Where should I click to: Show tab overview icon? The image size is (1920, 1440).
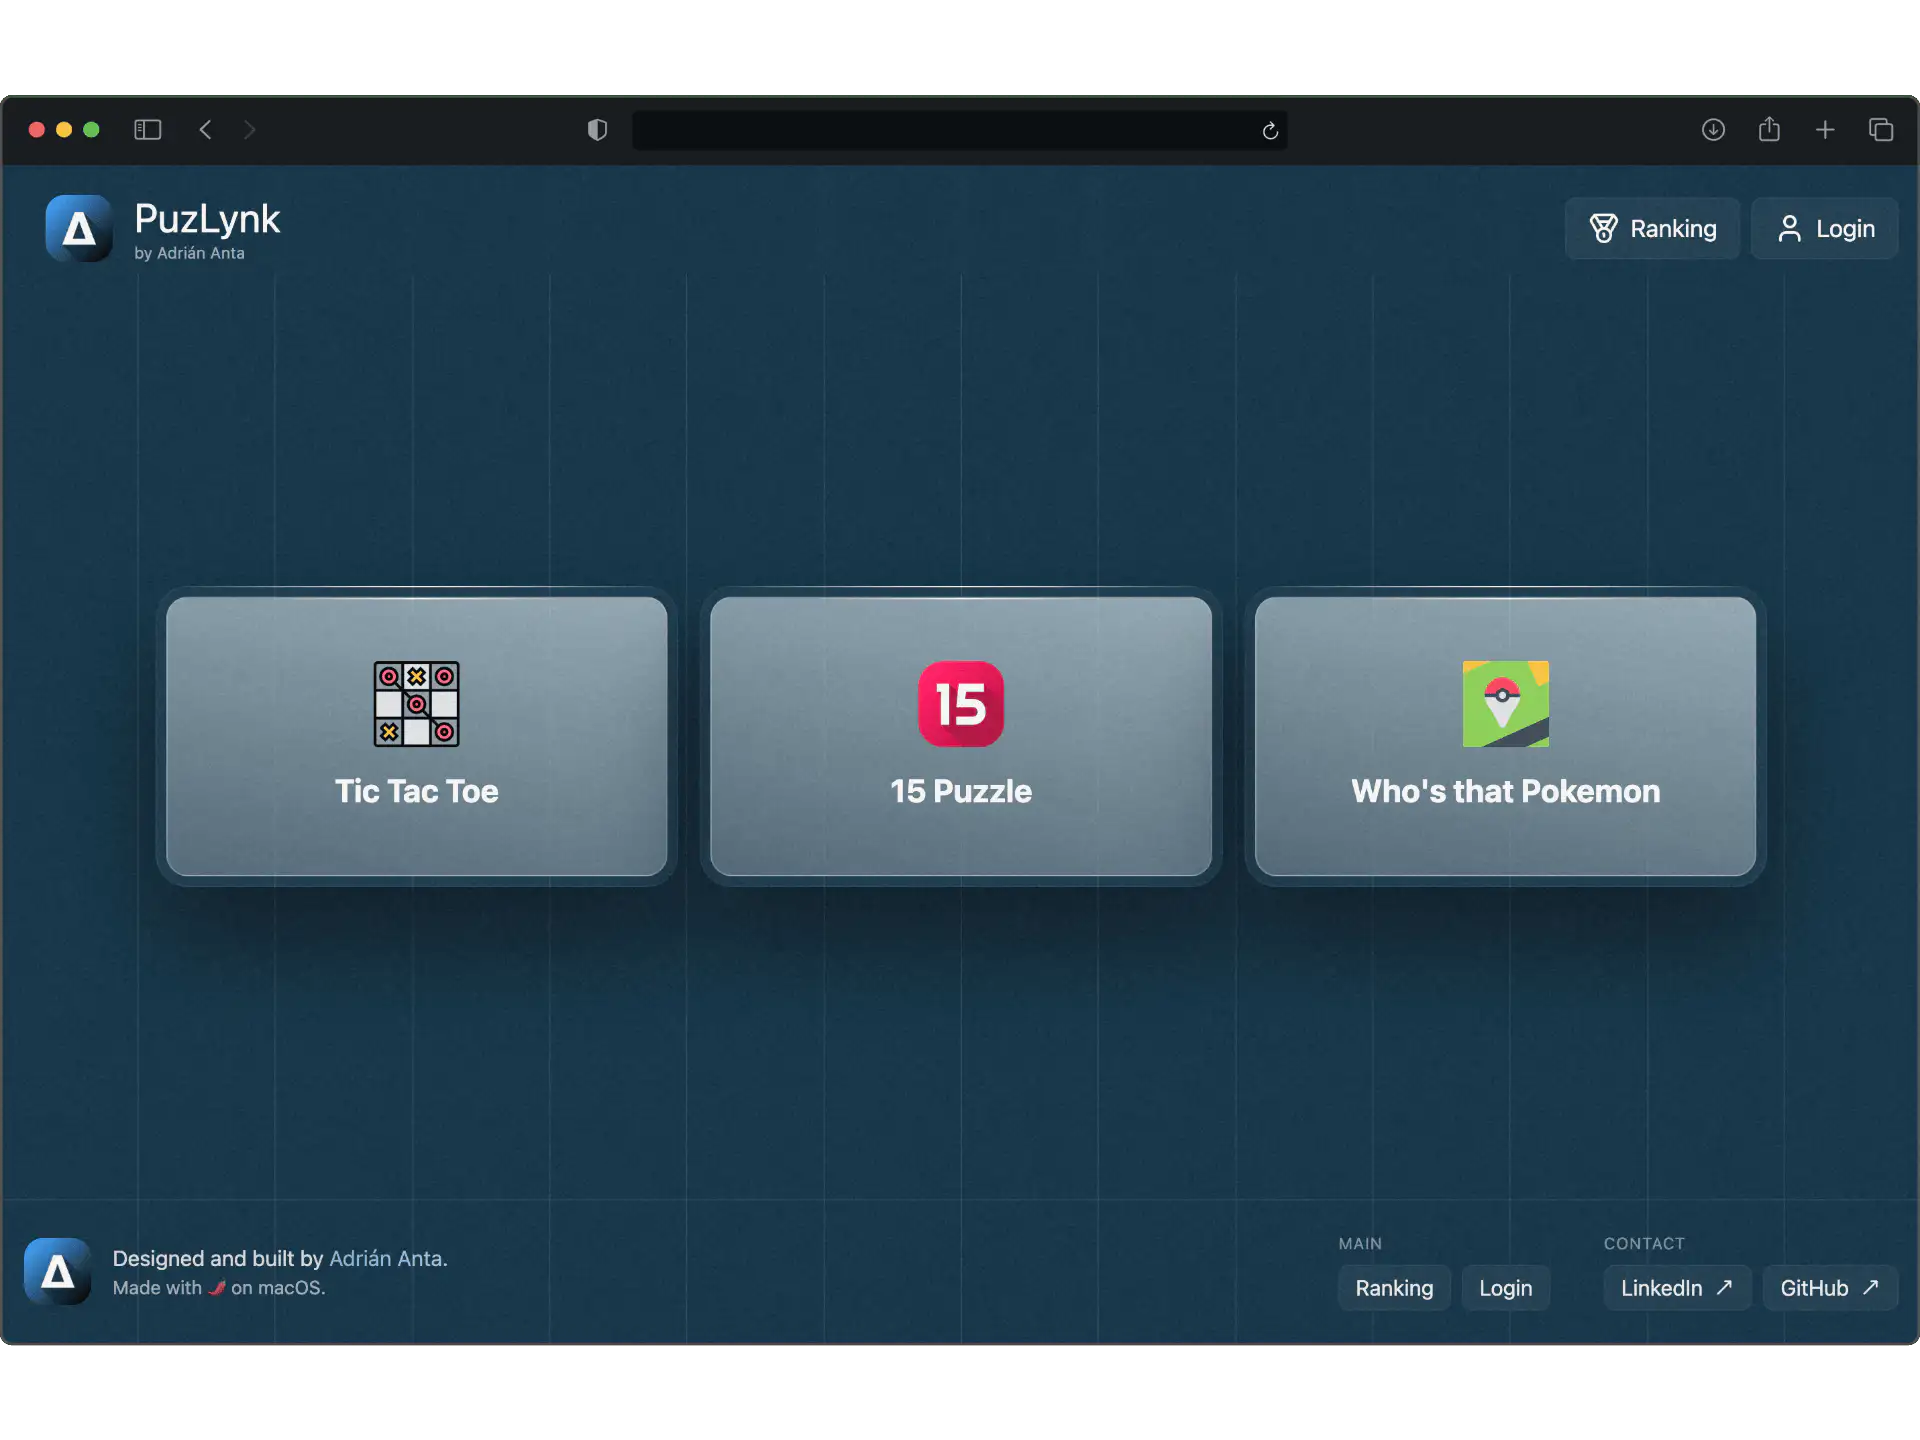1881,130
